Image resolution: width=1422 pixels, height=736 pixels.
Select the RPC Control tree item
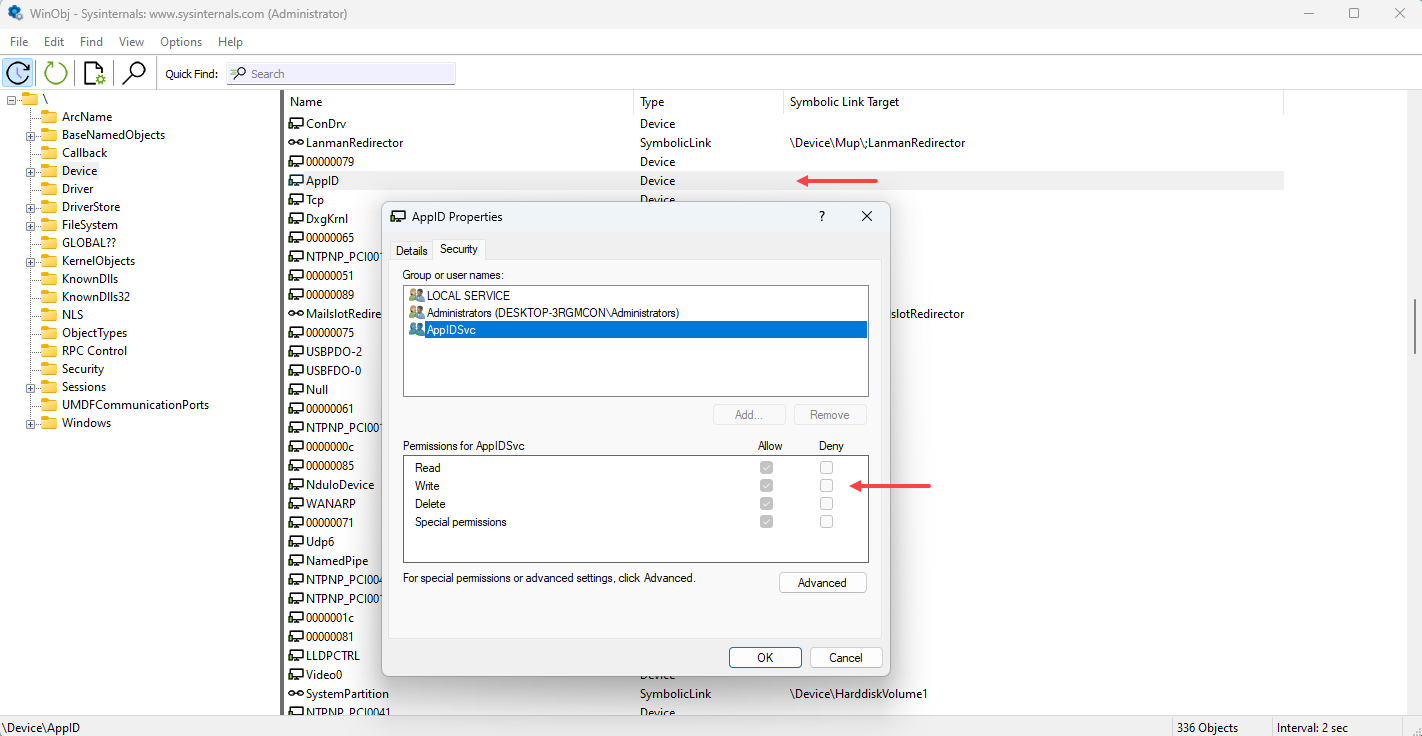94,351
